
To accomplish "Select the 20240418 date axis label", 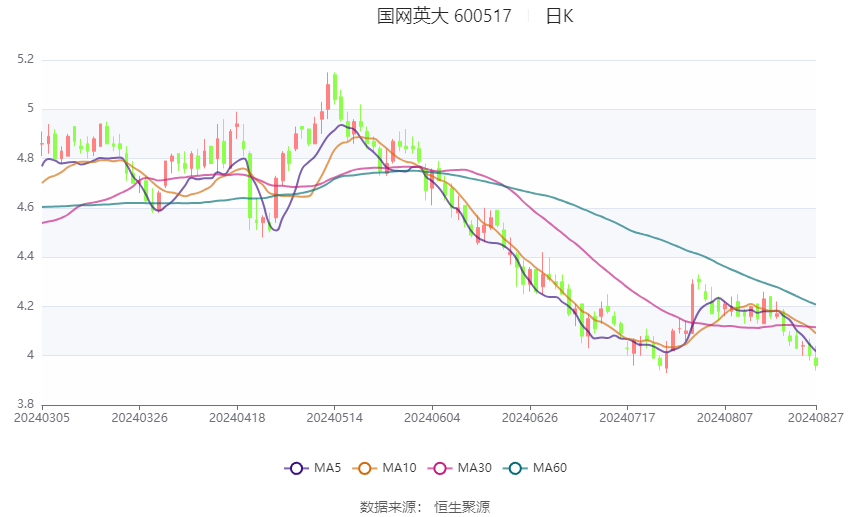I will (x=237, y=418).
